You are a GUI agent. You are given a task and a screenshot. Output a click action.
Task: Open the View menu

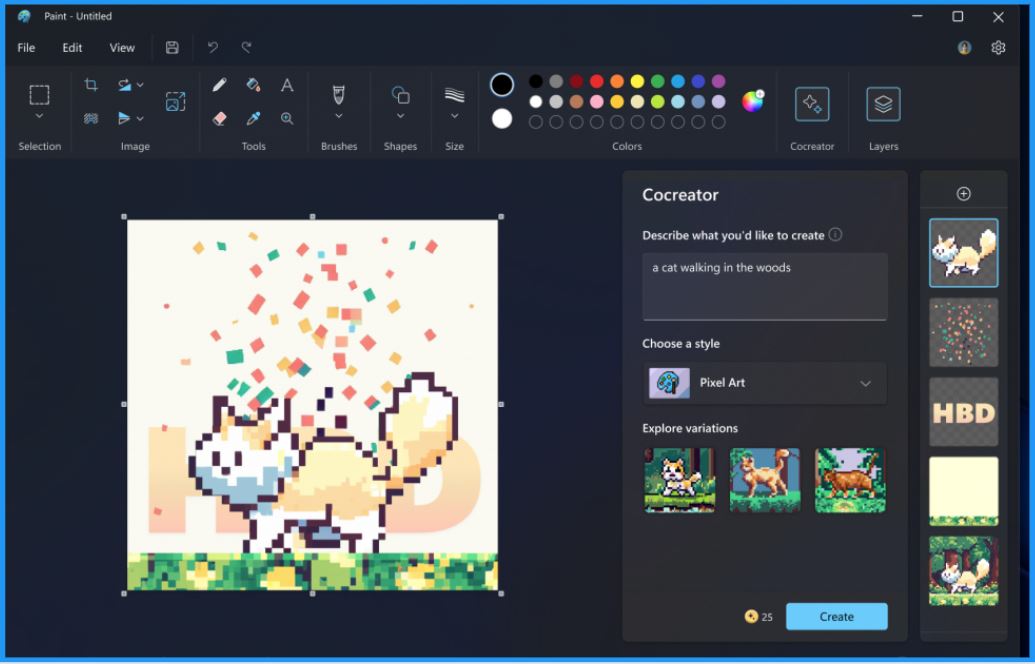pos(122,48)
